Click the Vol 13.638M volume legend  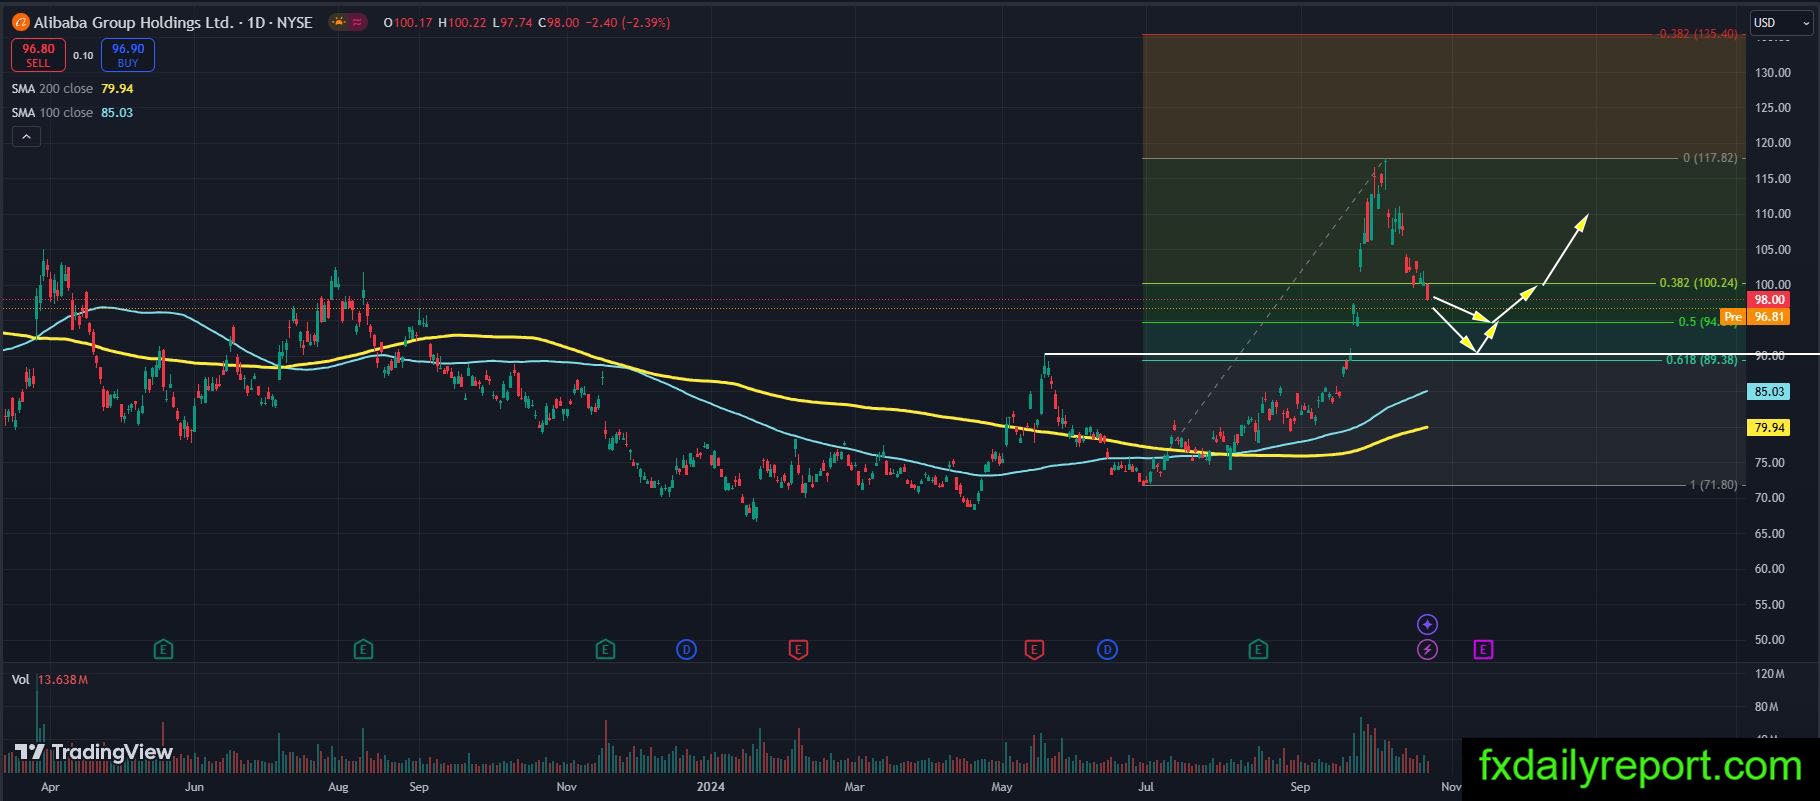pyautogui.click(x=50, y=680)
